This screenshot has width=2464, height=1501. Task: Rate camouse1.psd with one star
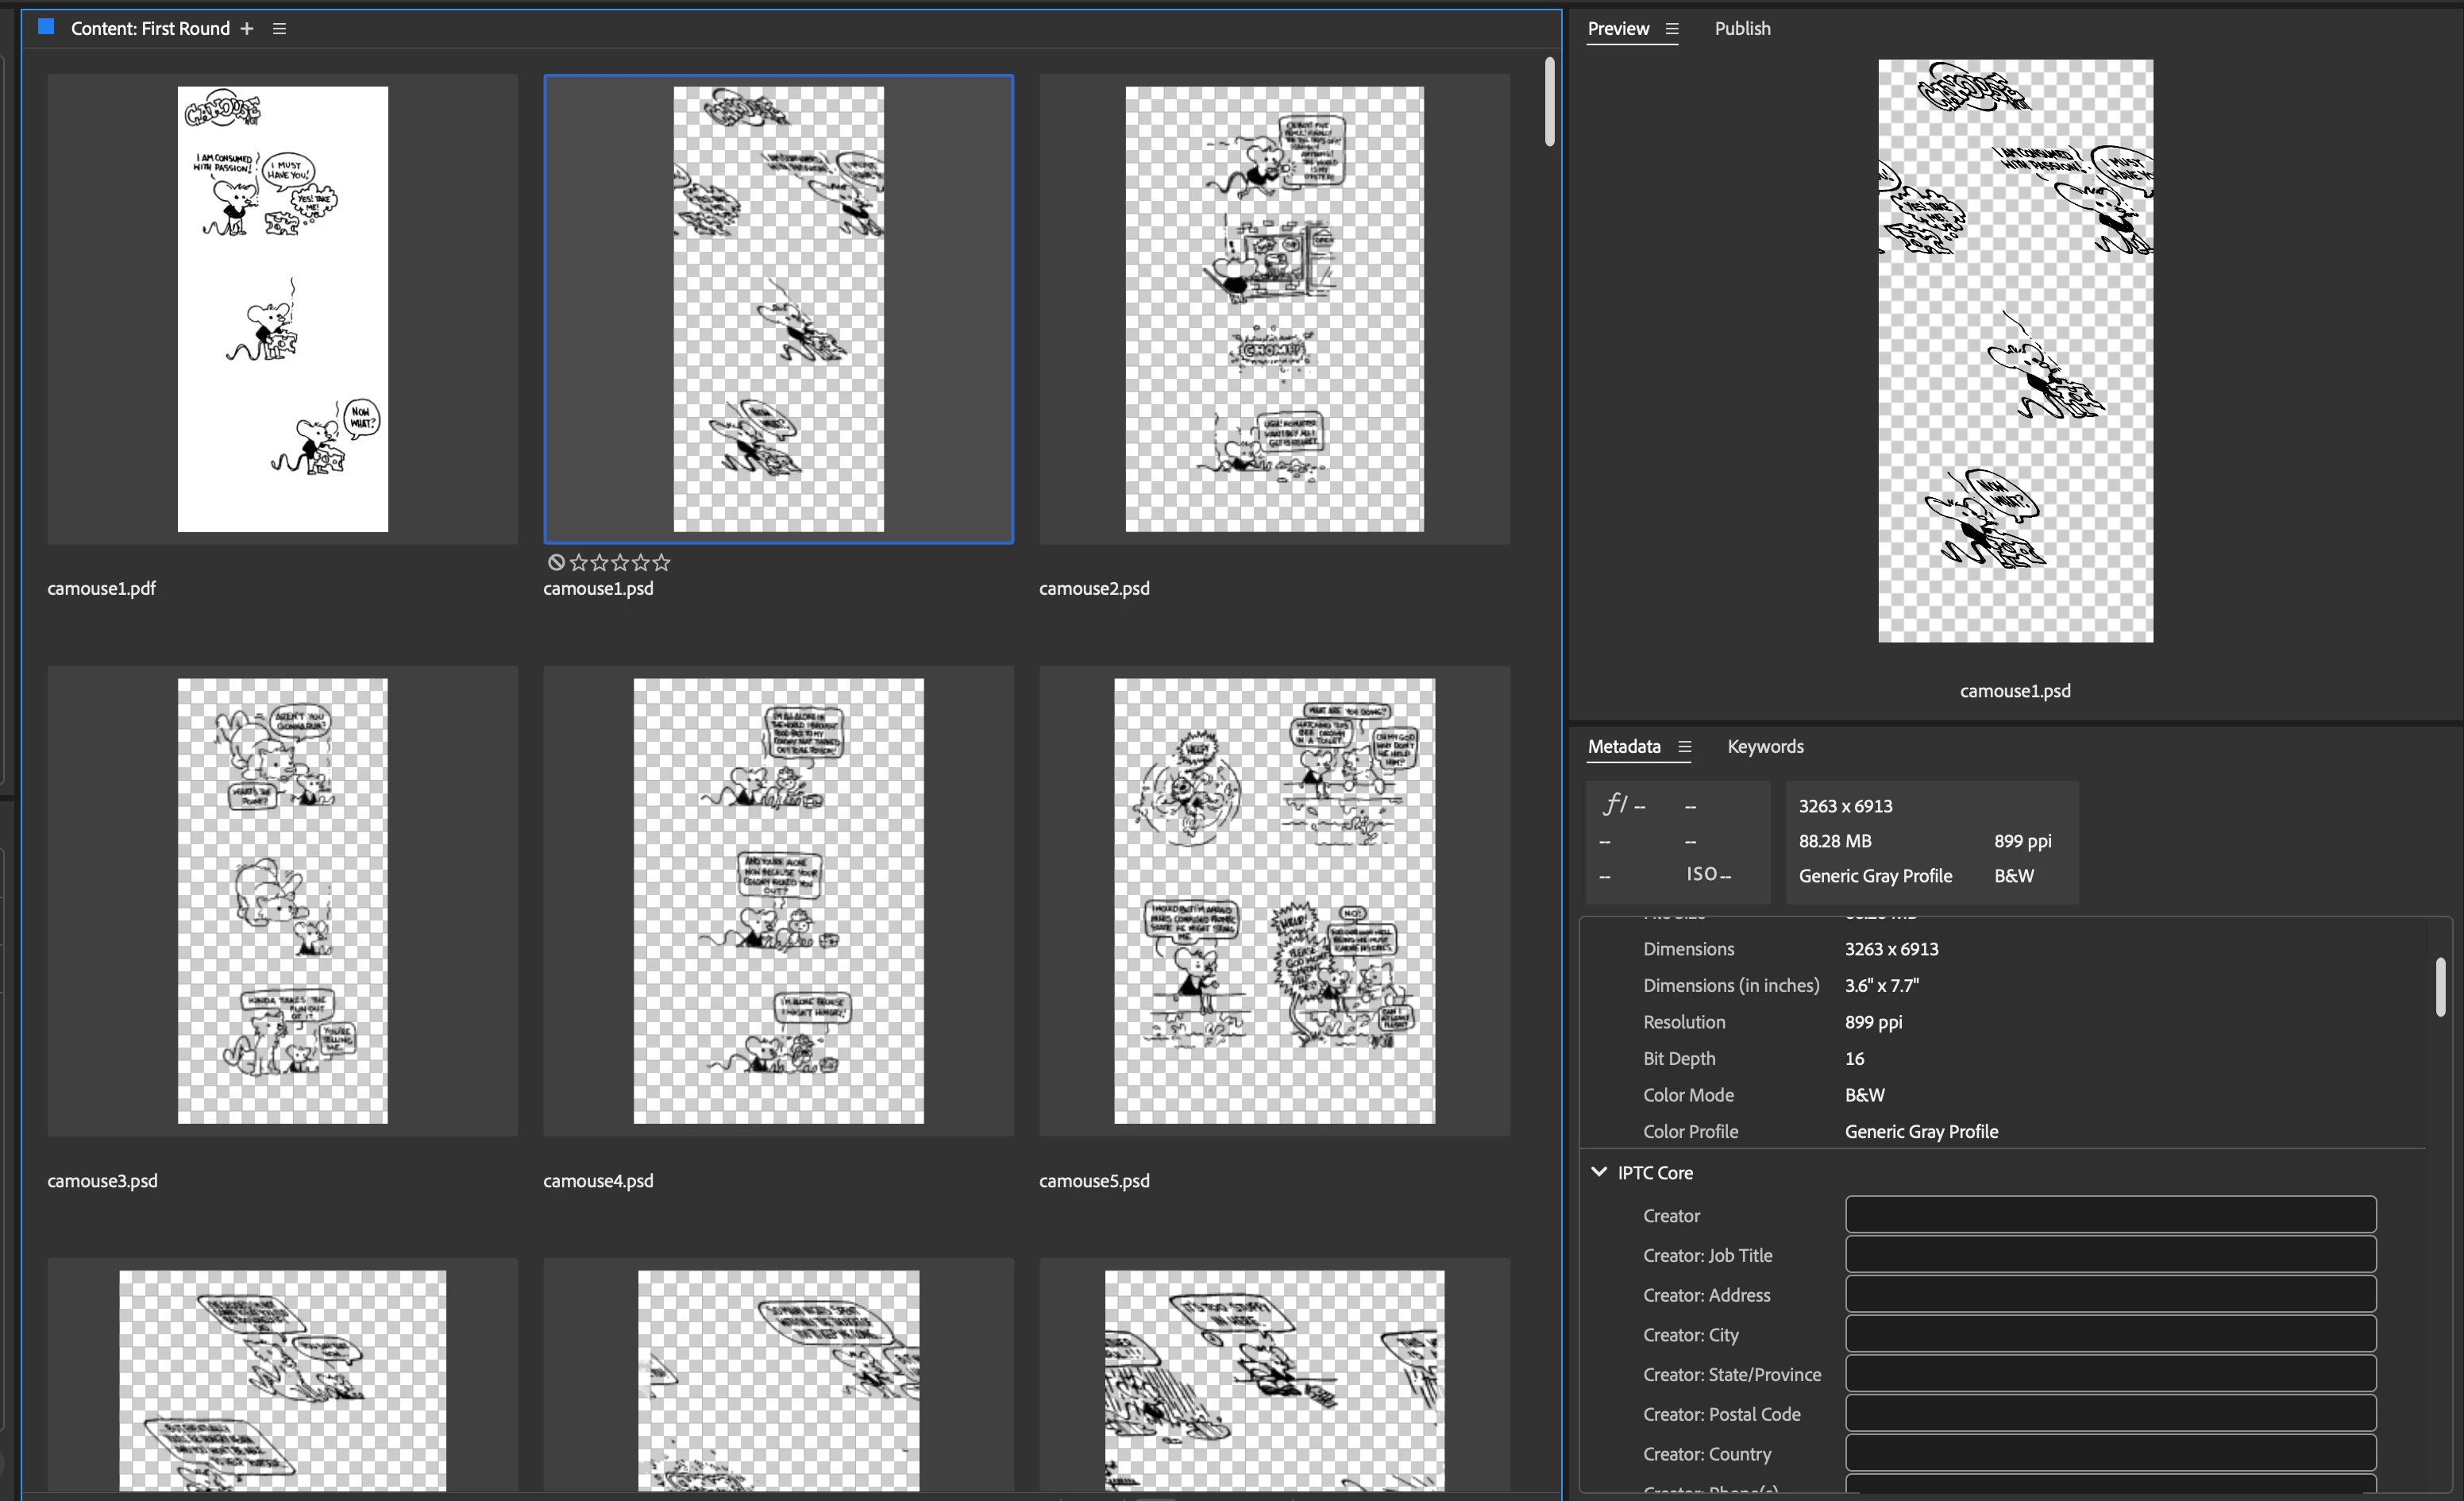point(579,562)
